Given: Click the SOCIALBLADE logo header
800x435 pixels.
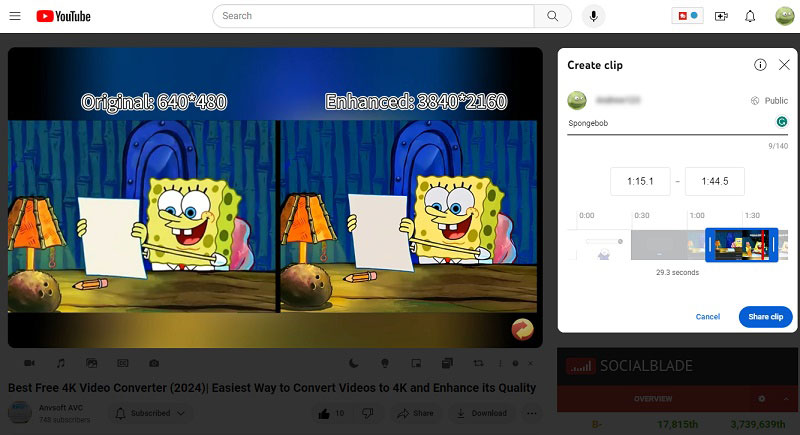Looking at the screenshot, I should (x=630, y=366).
